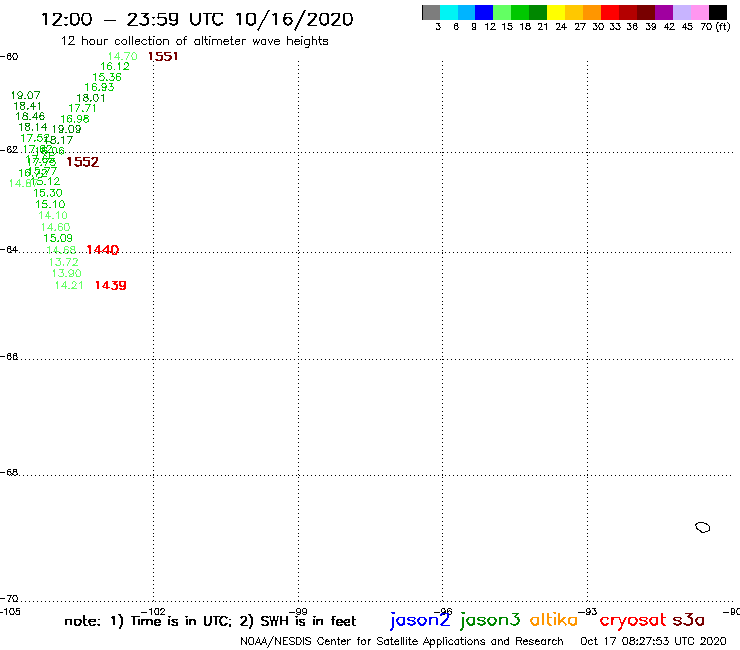Click the '1551' pass number label
The image size is (740, 650).
163,57
